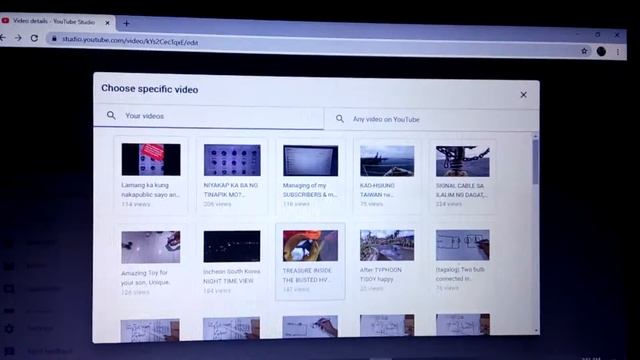Click the 'KAOHSIUNG TAIWAN' title text
The height and width of the screenshot is (360, 640).
377,190
